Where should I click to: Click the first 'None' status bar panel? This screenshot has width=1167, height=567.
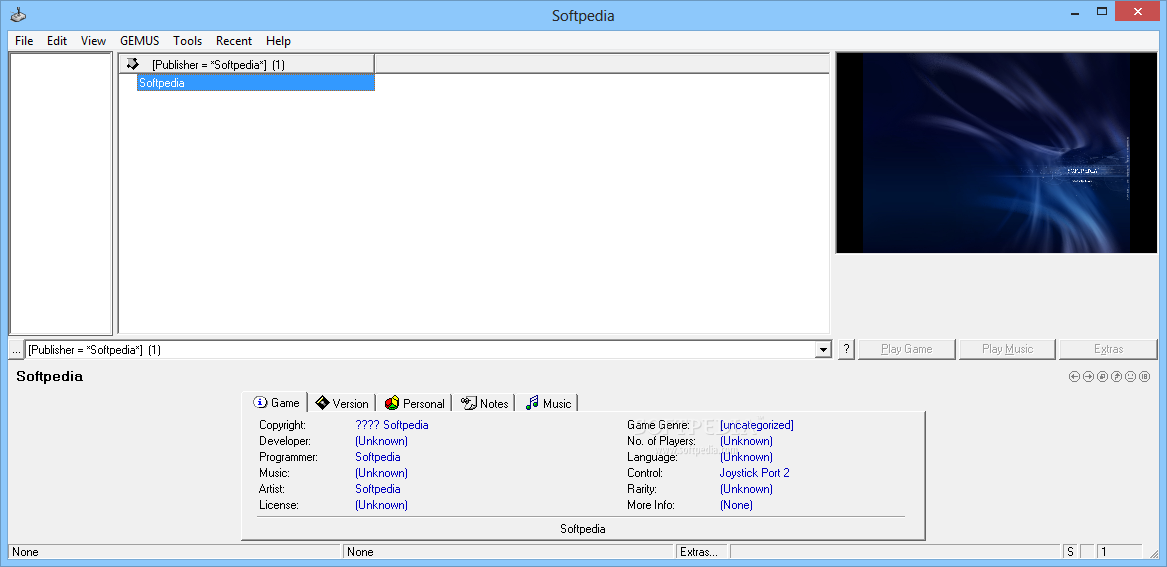174,551
